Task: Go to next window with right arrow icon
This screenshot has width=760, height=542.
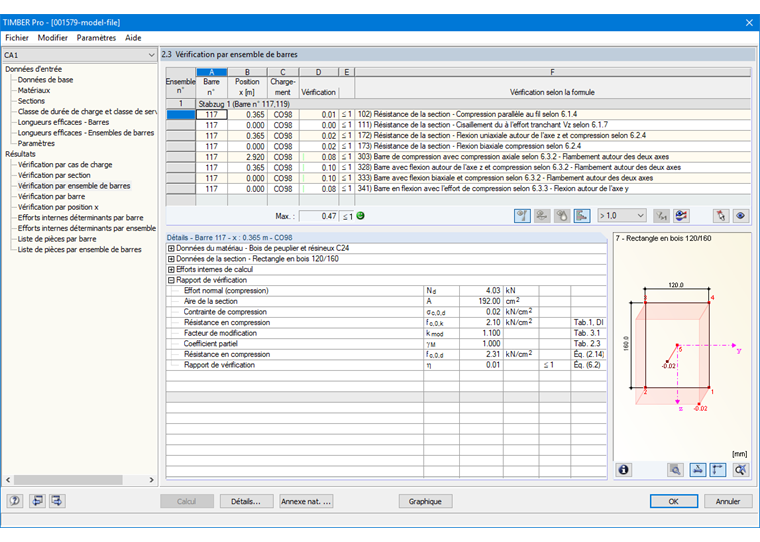Action: pyautogui.click(x=57, y=501)
